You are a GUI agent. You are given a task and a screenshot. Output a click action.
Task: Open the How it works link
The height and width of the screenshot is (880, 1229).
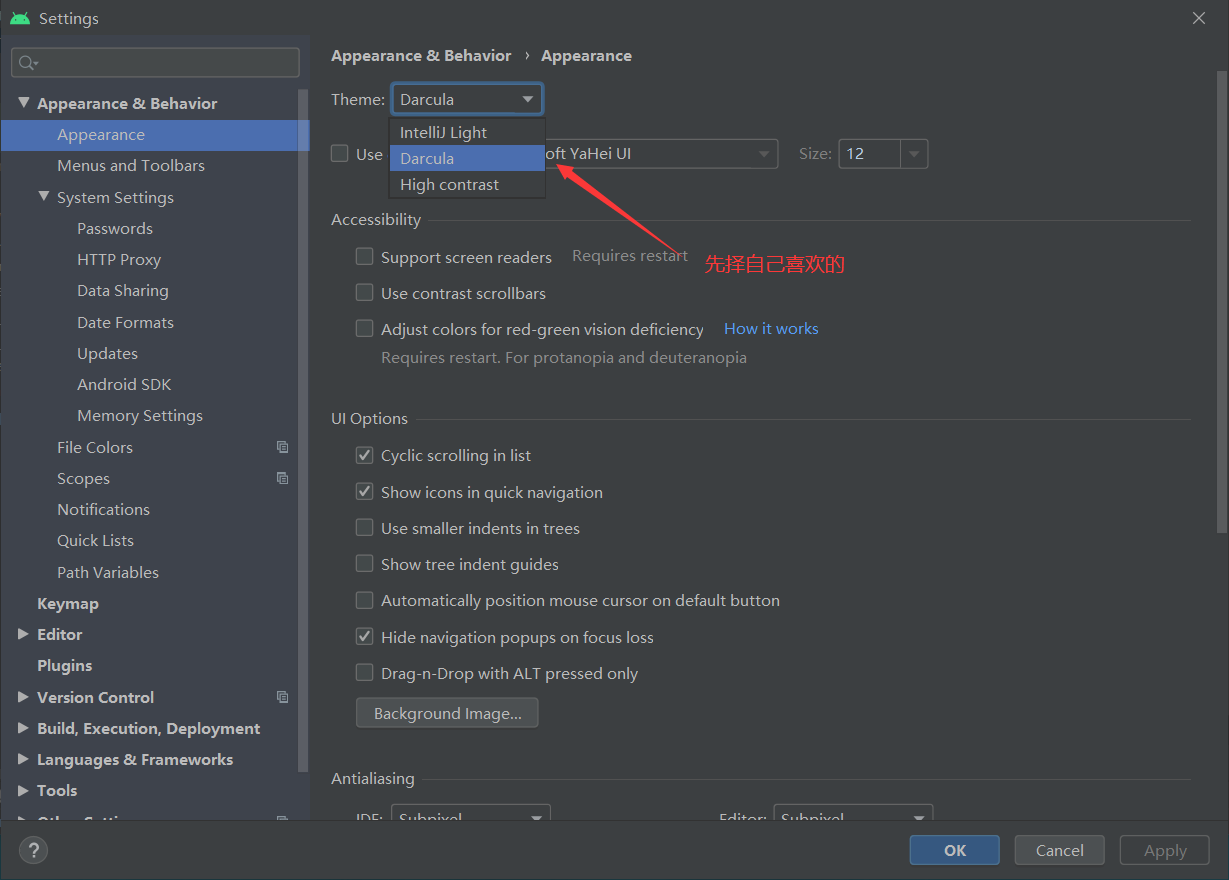point(771,328)
